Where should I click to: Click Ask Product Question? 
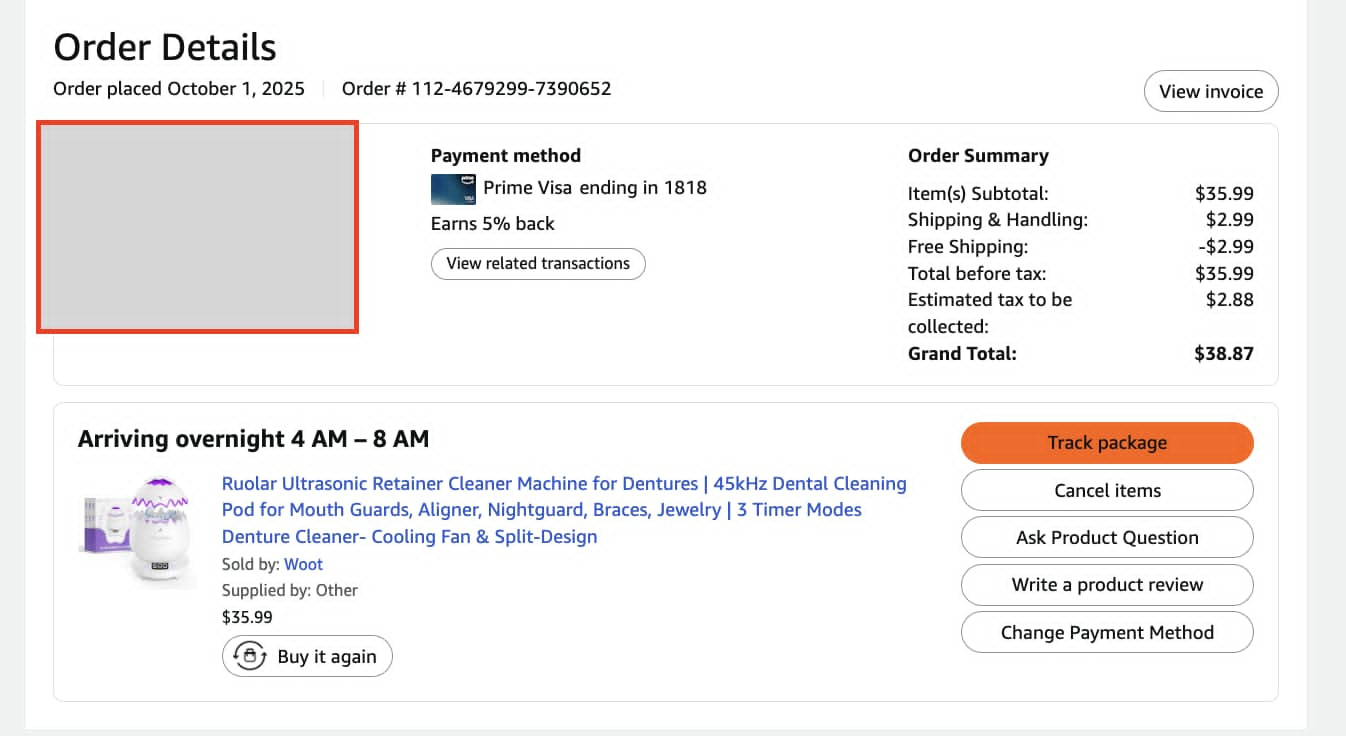(1107, 537)
